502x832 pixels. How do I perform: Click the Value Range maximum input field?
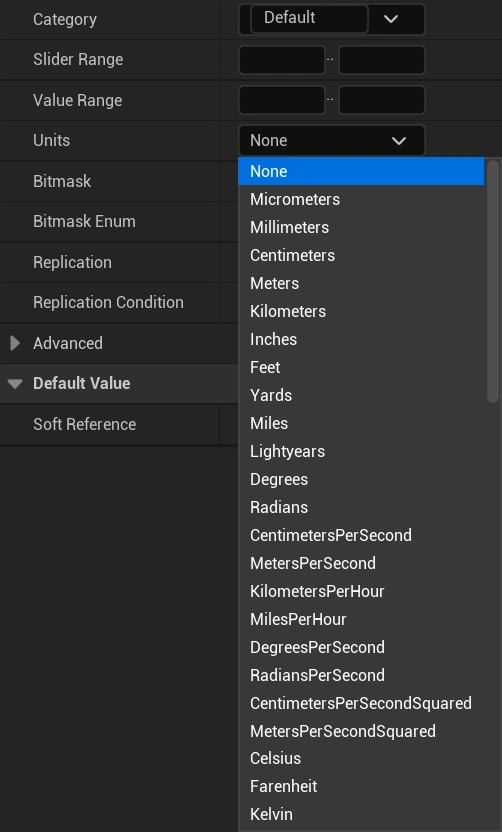[382, 100]
